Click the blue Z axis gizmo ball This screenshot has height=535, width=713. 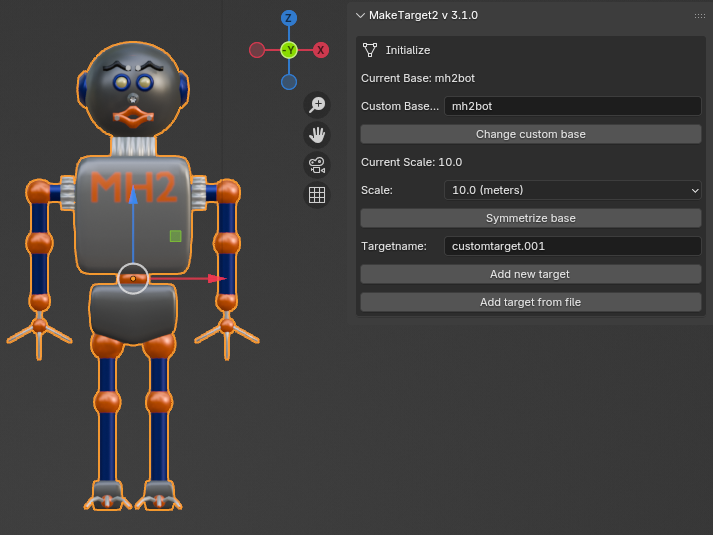(289, 18)
